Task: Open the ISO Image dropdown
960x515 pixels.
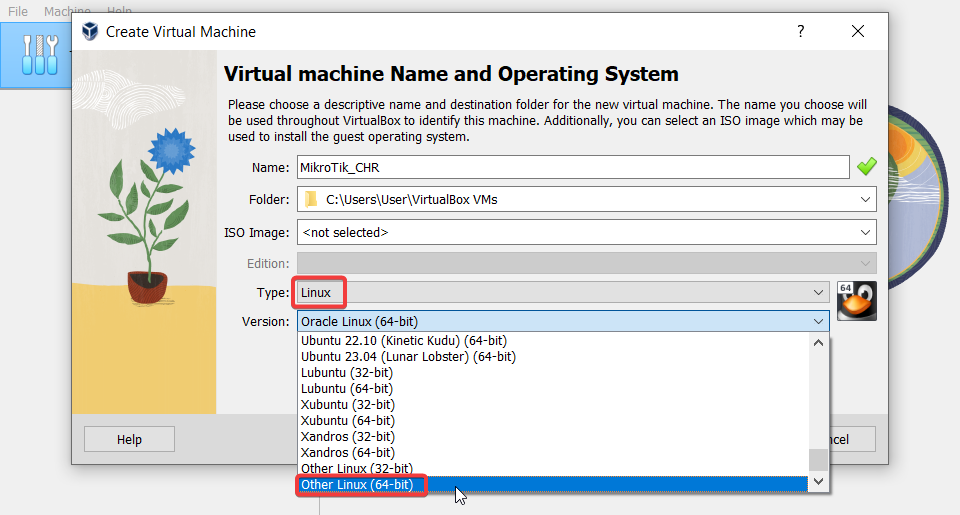Action: 587,232
